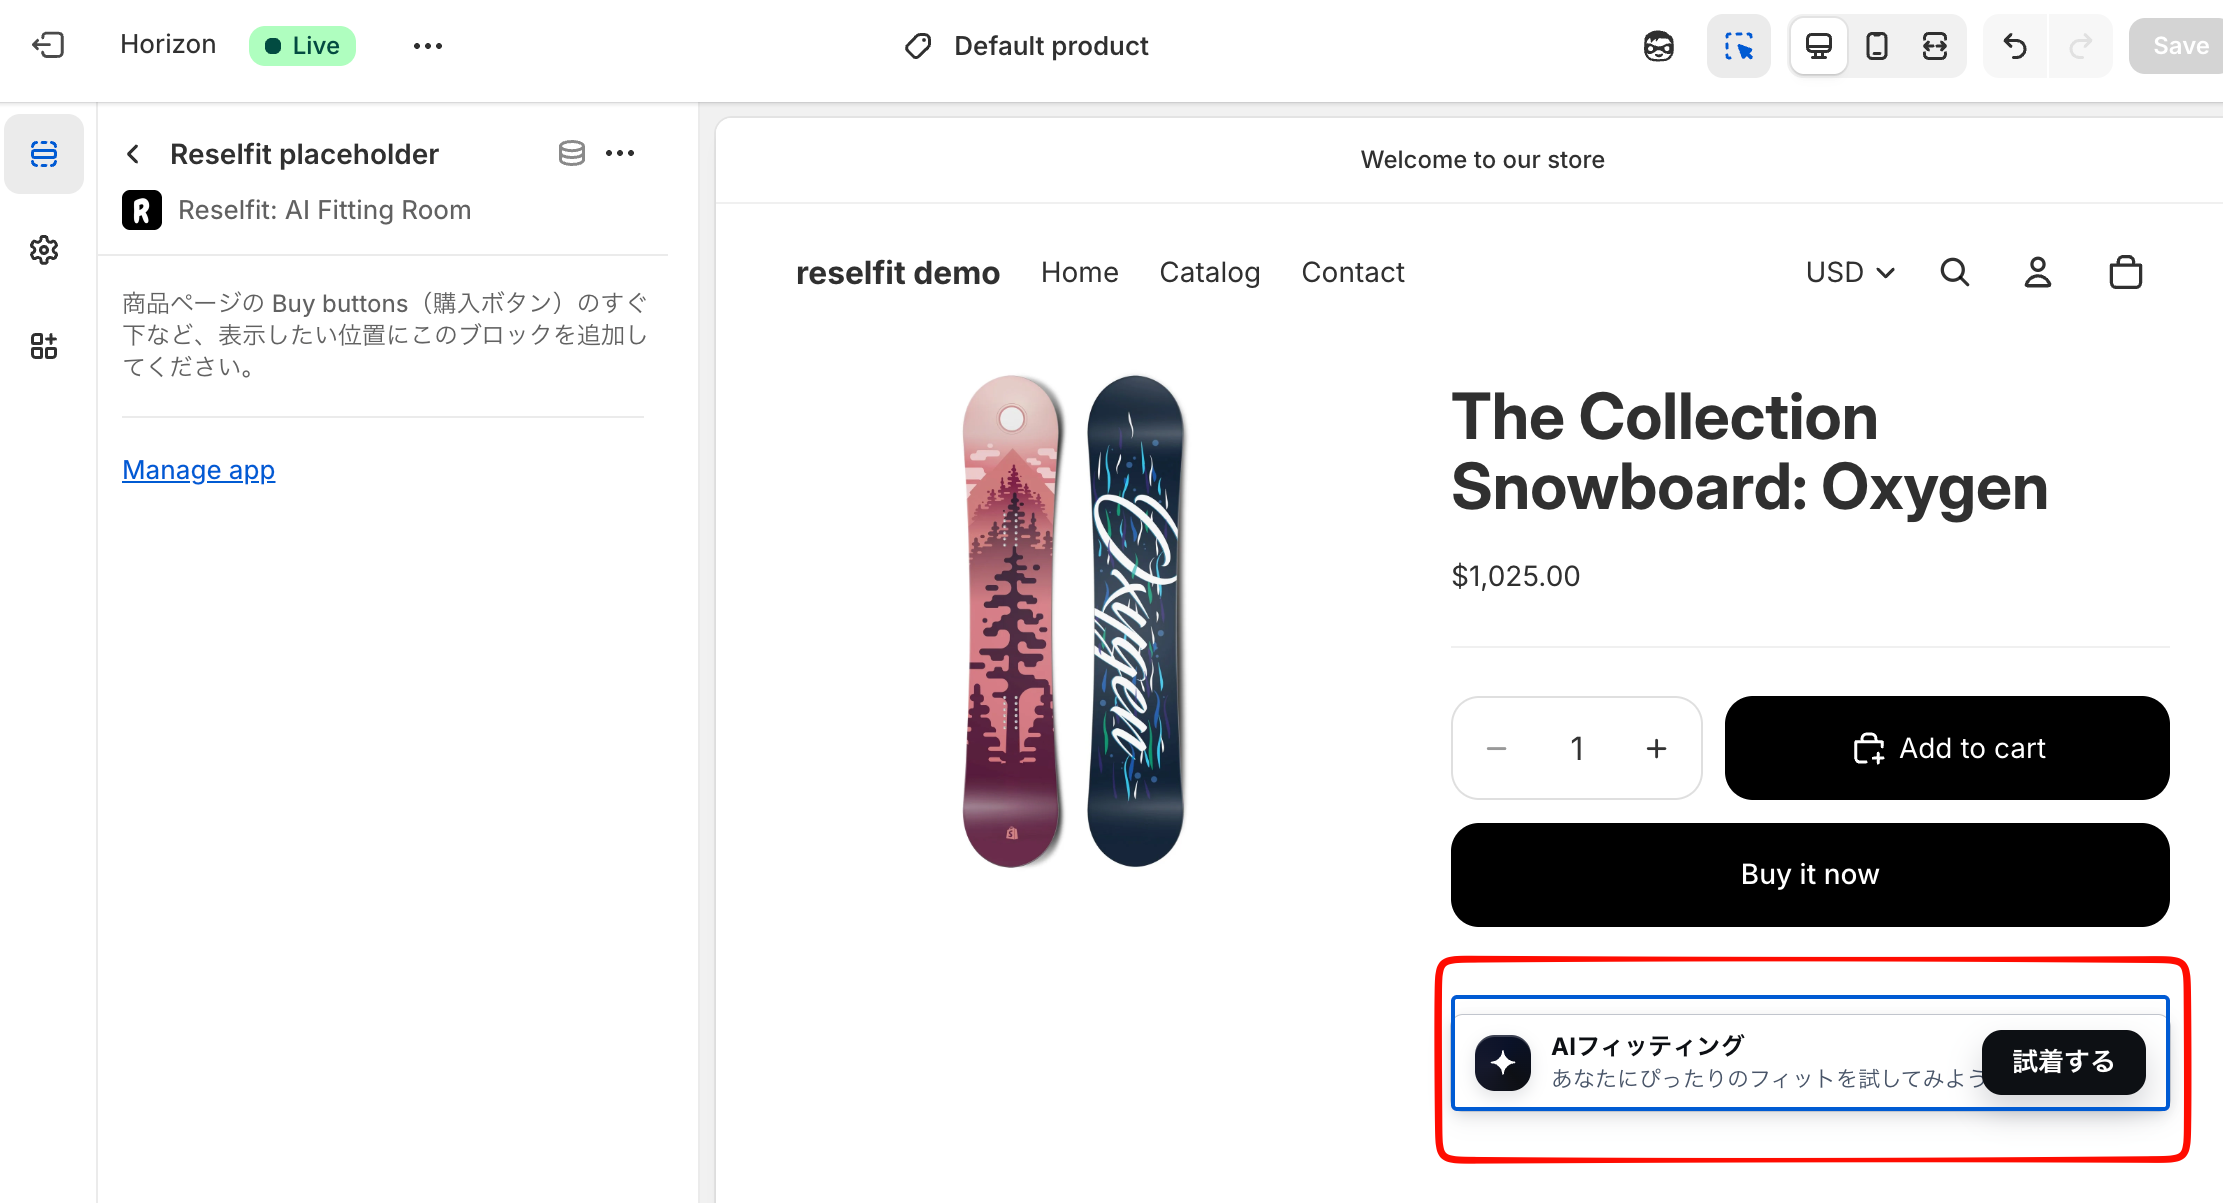This screenshot has width=2223, height=1203.
Task: Increase quantity with the plus button
Action: [1656, 748]
